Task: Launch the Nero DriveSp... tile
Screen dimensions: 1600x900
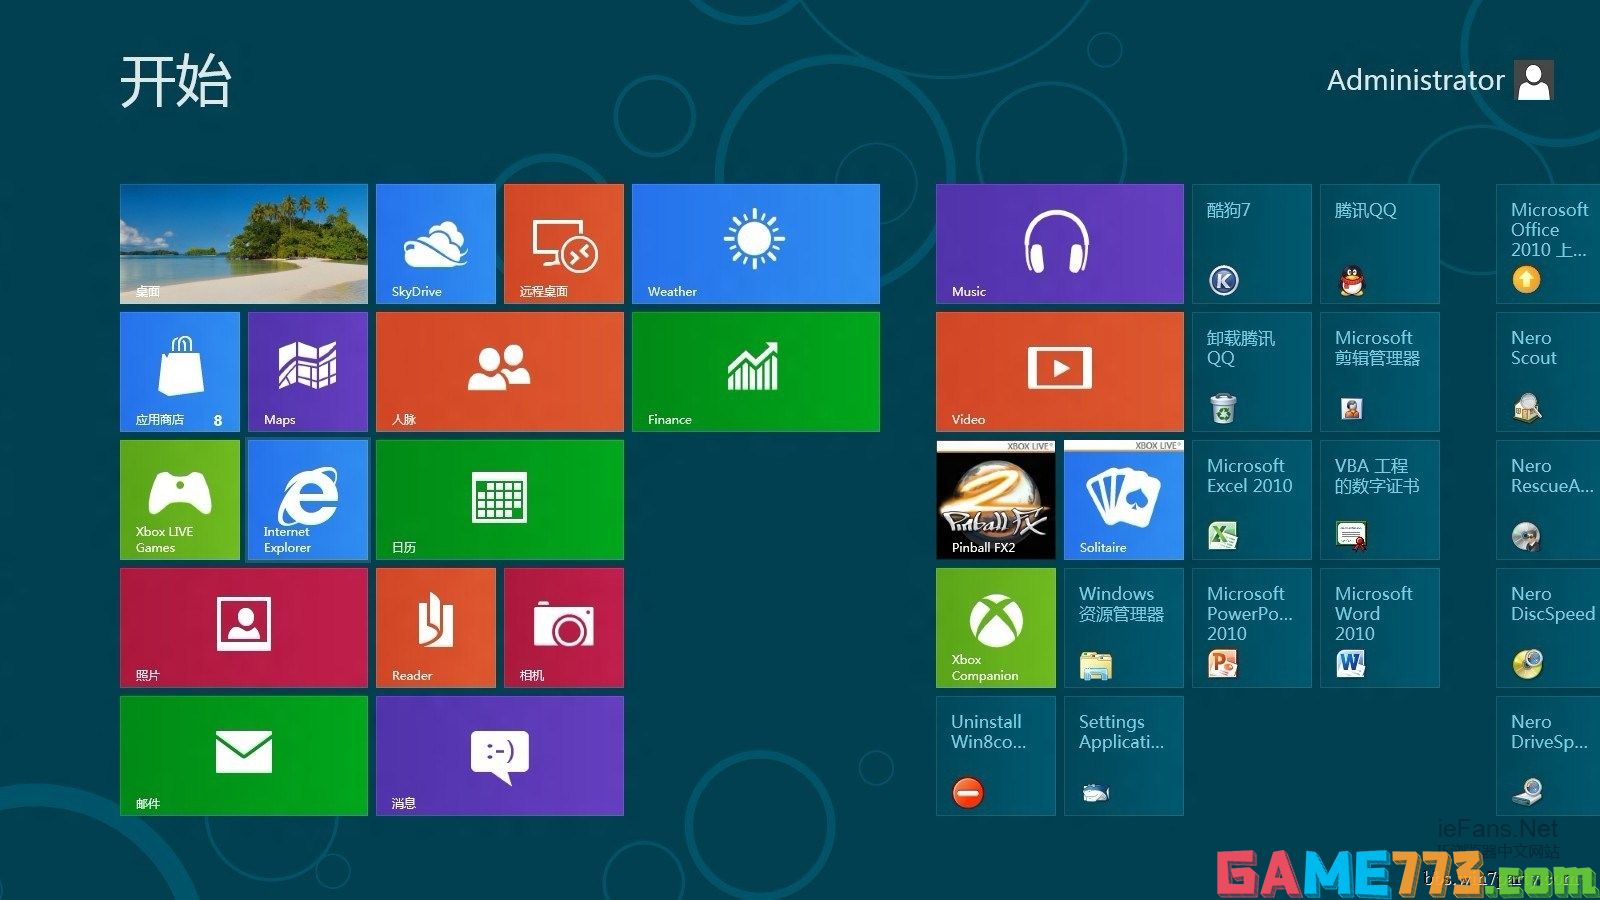Action: 1548,756
